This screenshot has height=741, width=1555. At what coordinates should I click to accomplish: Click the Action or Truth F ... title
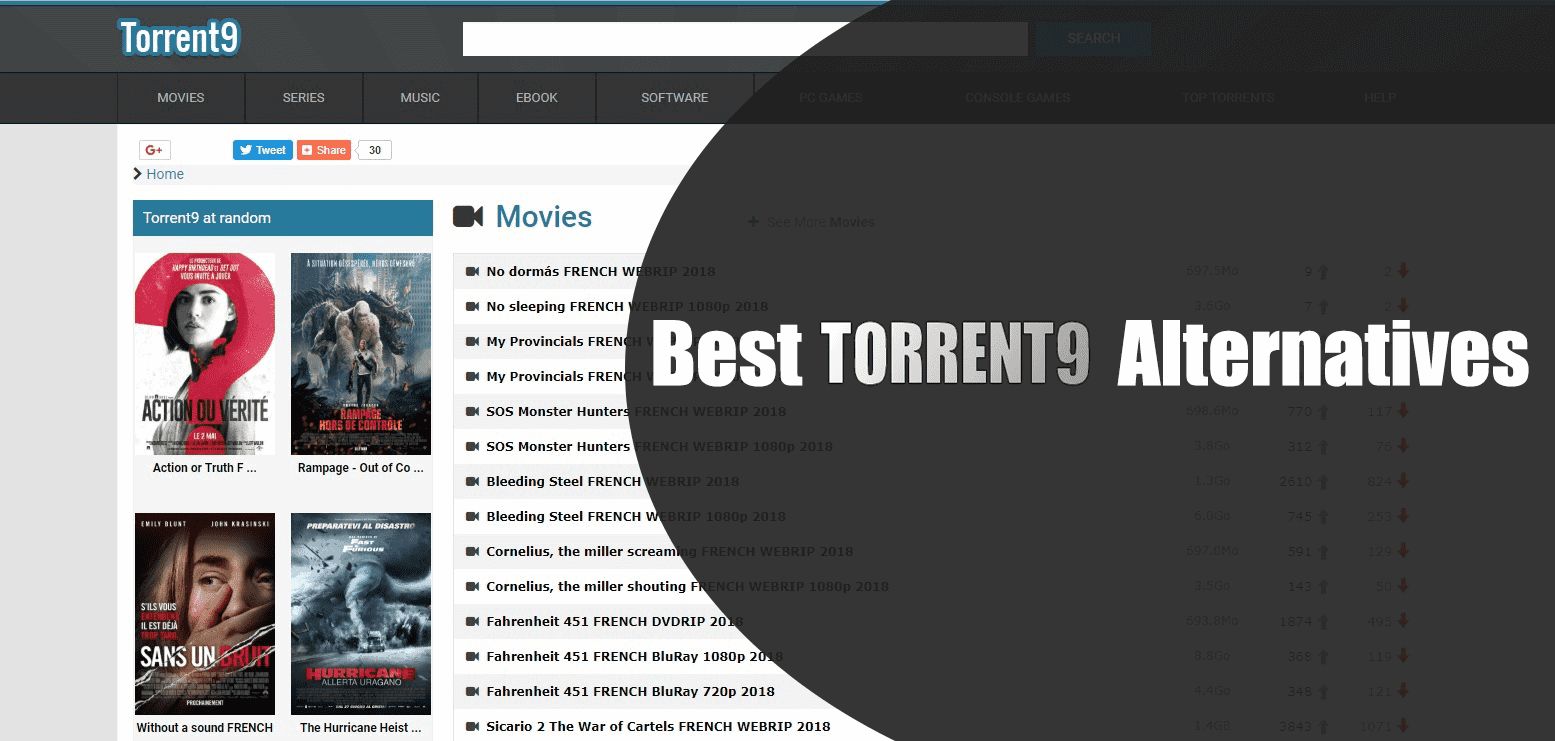point(205,468)
